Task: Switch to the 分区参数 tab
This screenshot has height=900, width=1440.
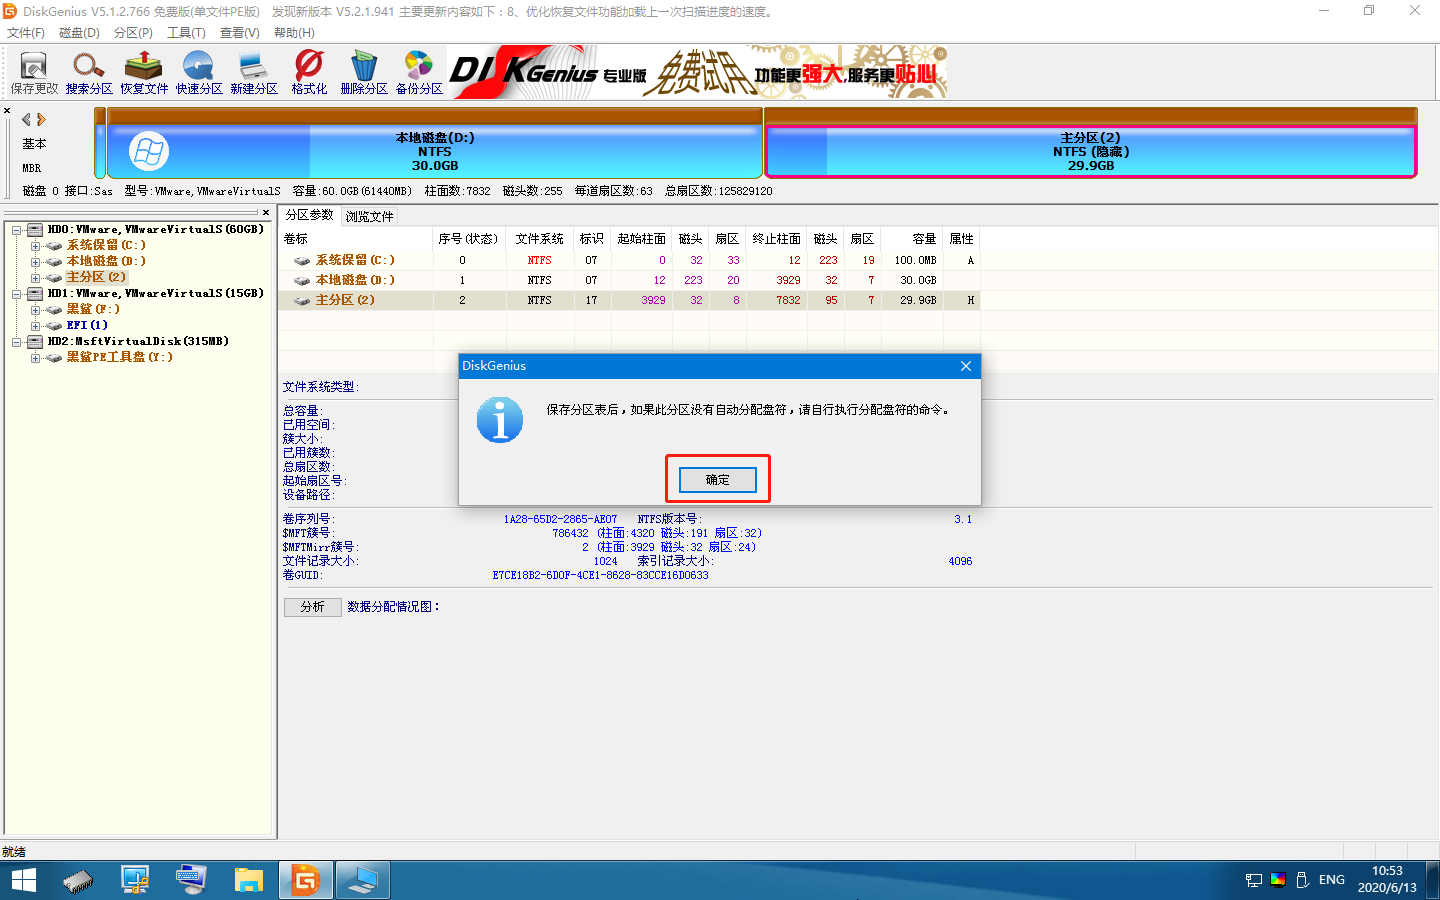Action: 310,215
